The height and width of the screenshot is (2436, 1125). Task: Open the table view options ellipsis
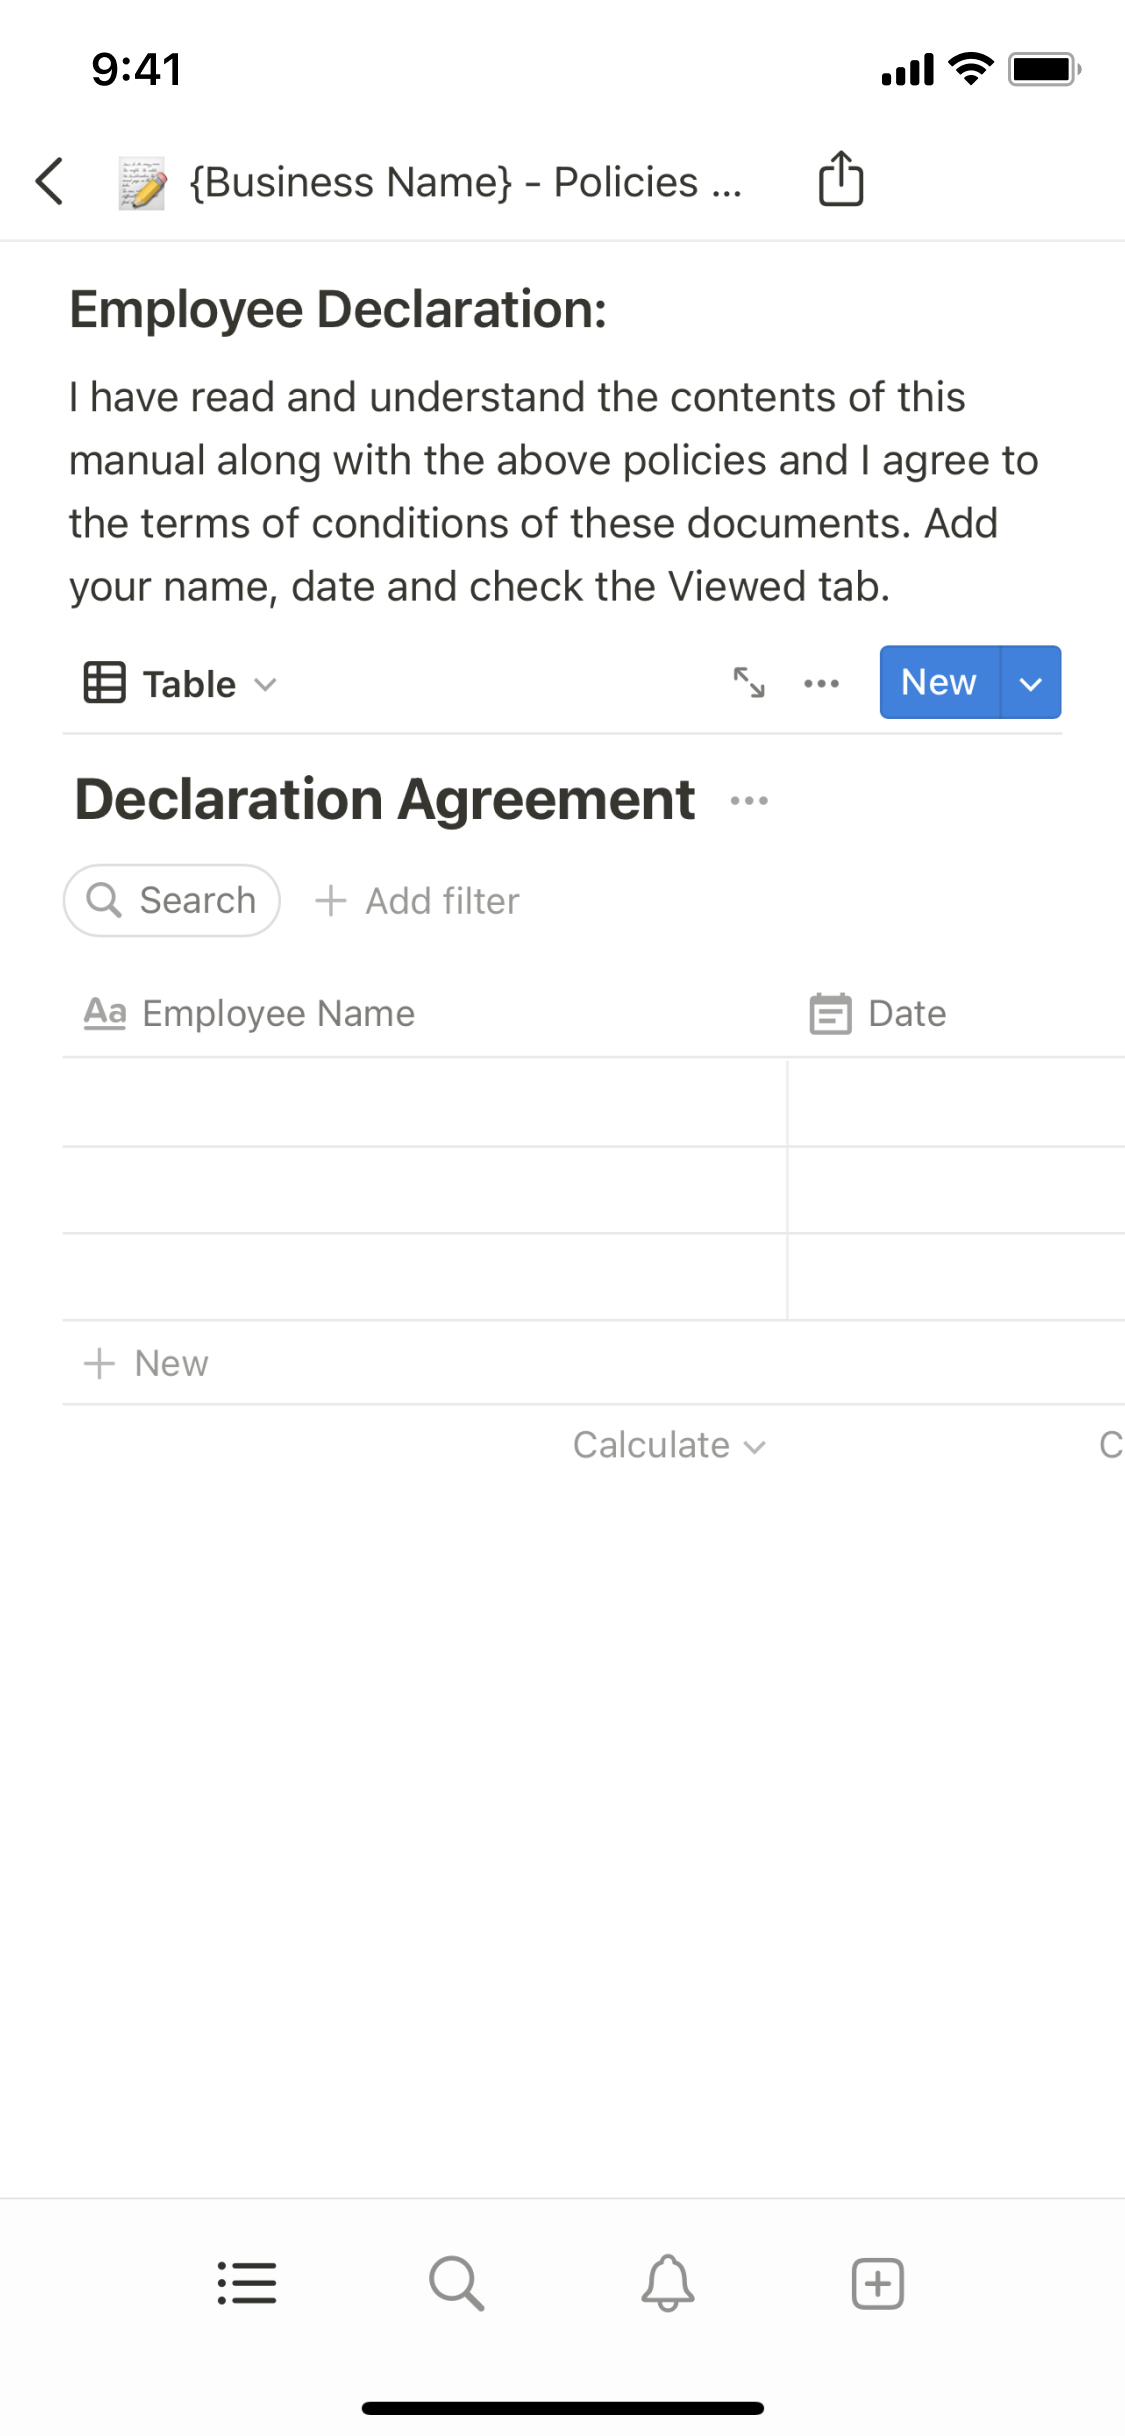point(821,683)
